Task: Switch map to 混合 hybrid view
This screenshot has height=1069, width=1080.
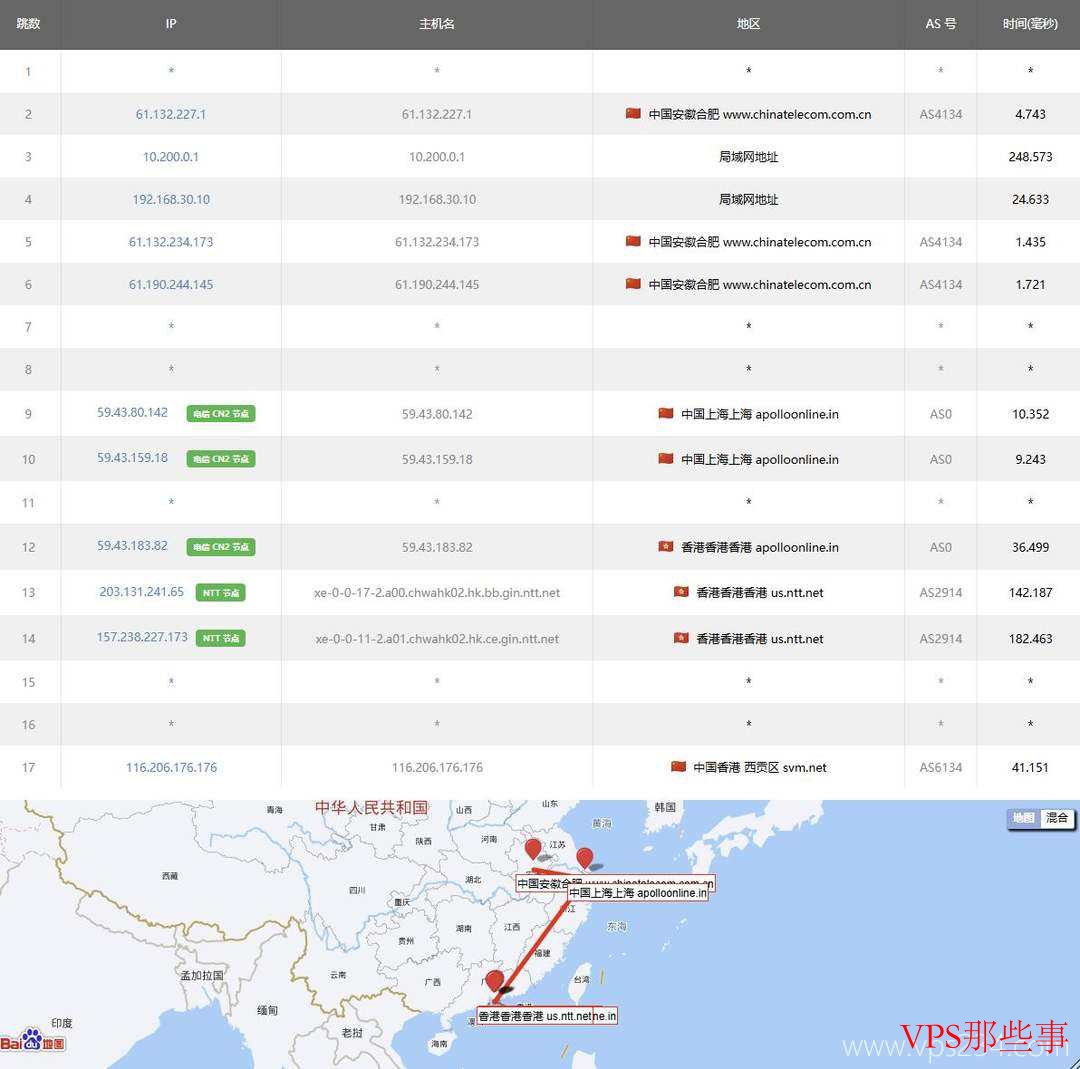Action: click(x=1057, y=818)
